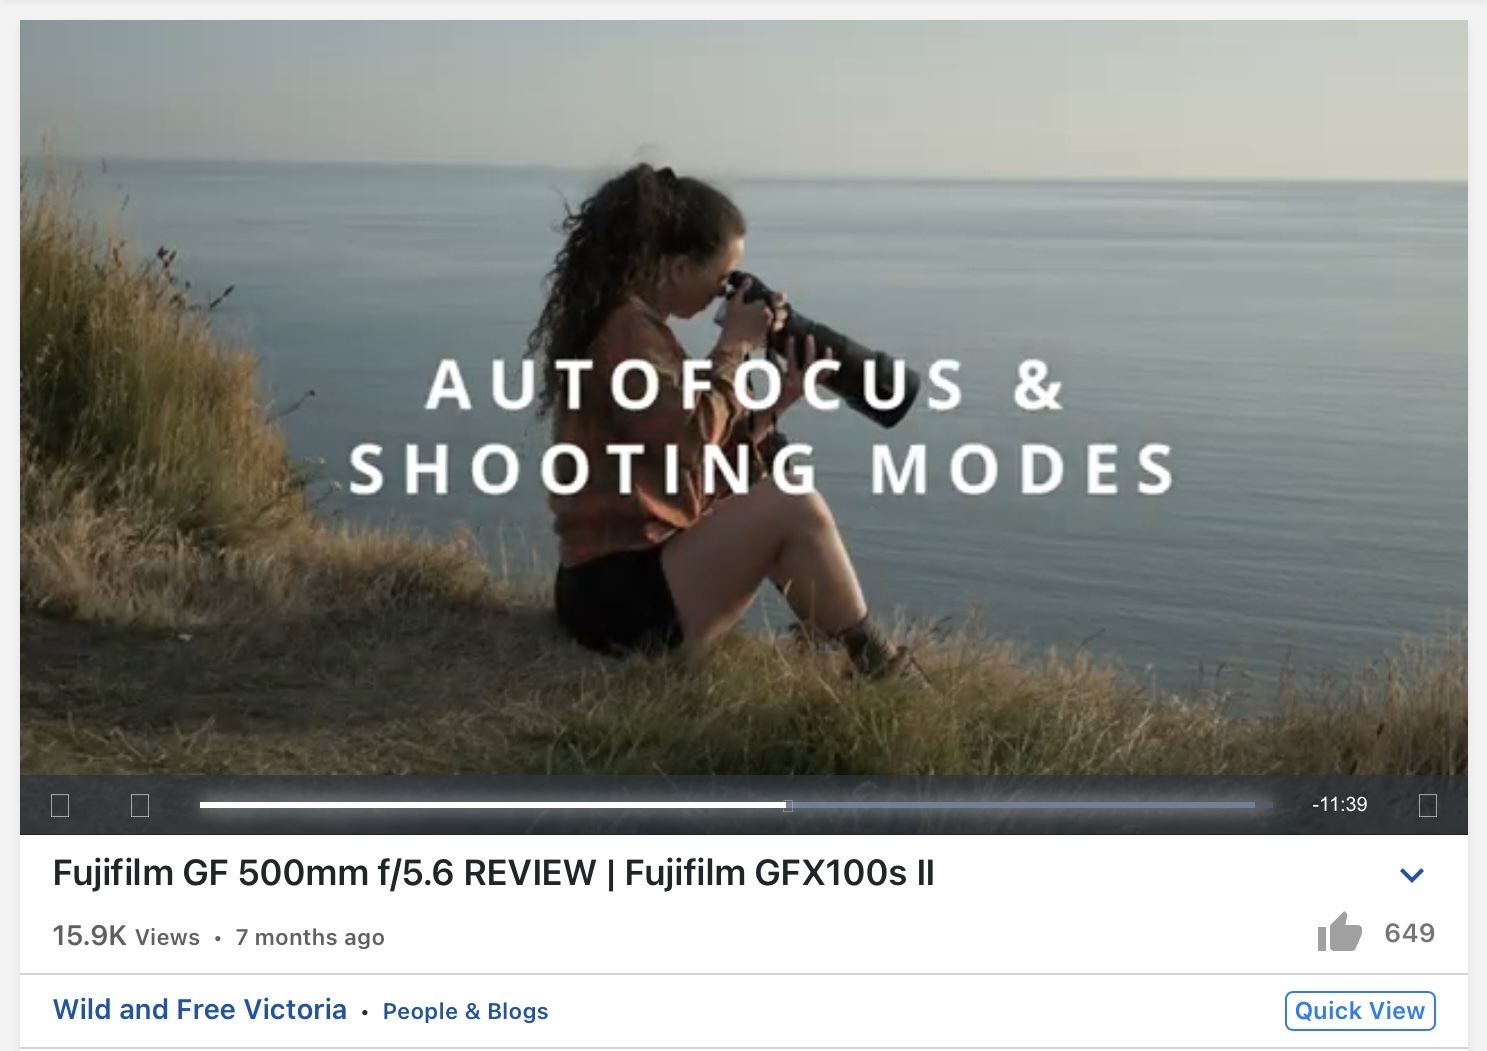Click the 7 months ago upload date
Viewport: 1487px width, 1051px height.
pyautogui.click(x=310, y=937)
